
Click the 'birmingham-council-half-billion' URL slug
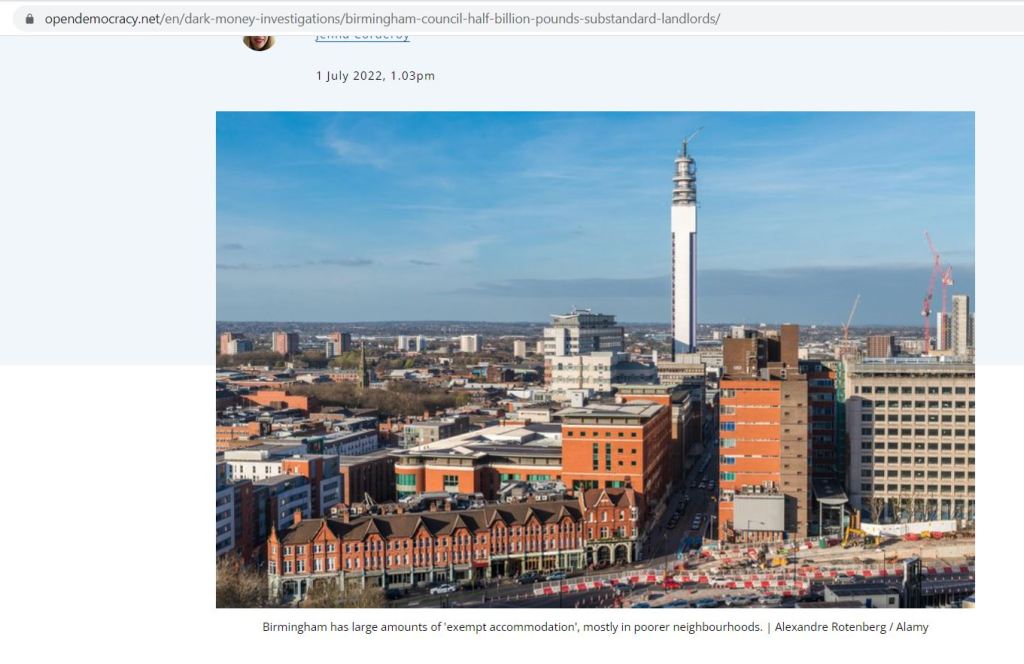(x=438, y=19)
